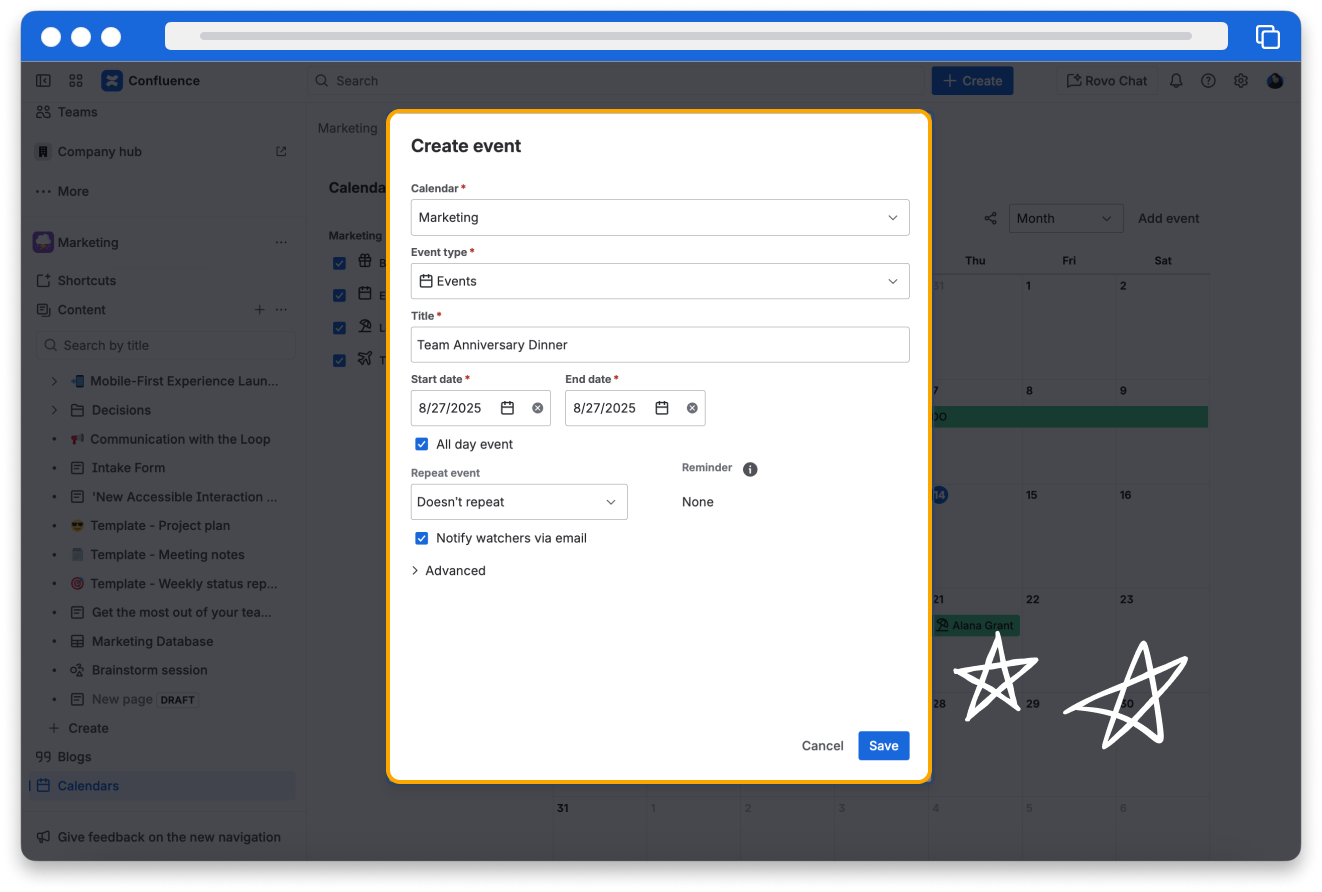Open Calendars in the sidebar
1322x892 pixels.
pyautogui.click(x=88, y=786)
